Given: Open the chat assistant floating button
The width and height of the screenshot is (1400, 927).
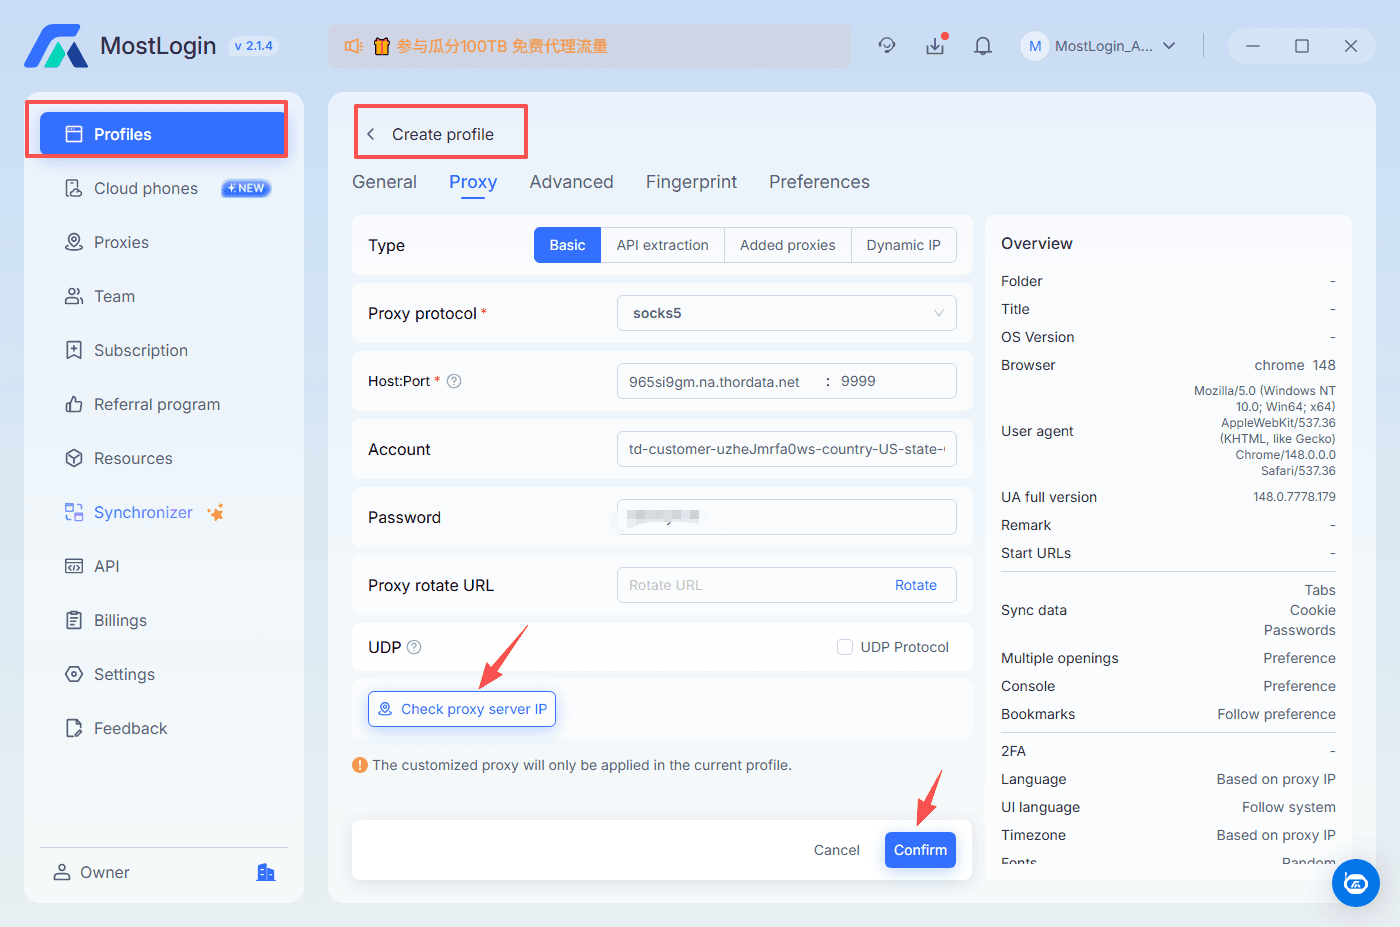Looking at the screenshot, I should pos(1356,883).
